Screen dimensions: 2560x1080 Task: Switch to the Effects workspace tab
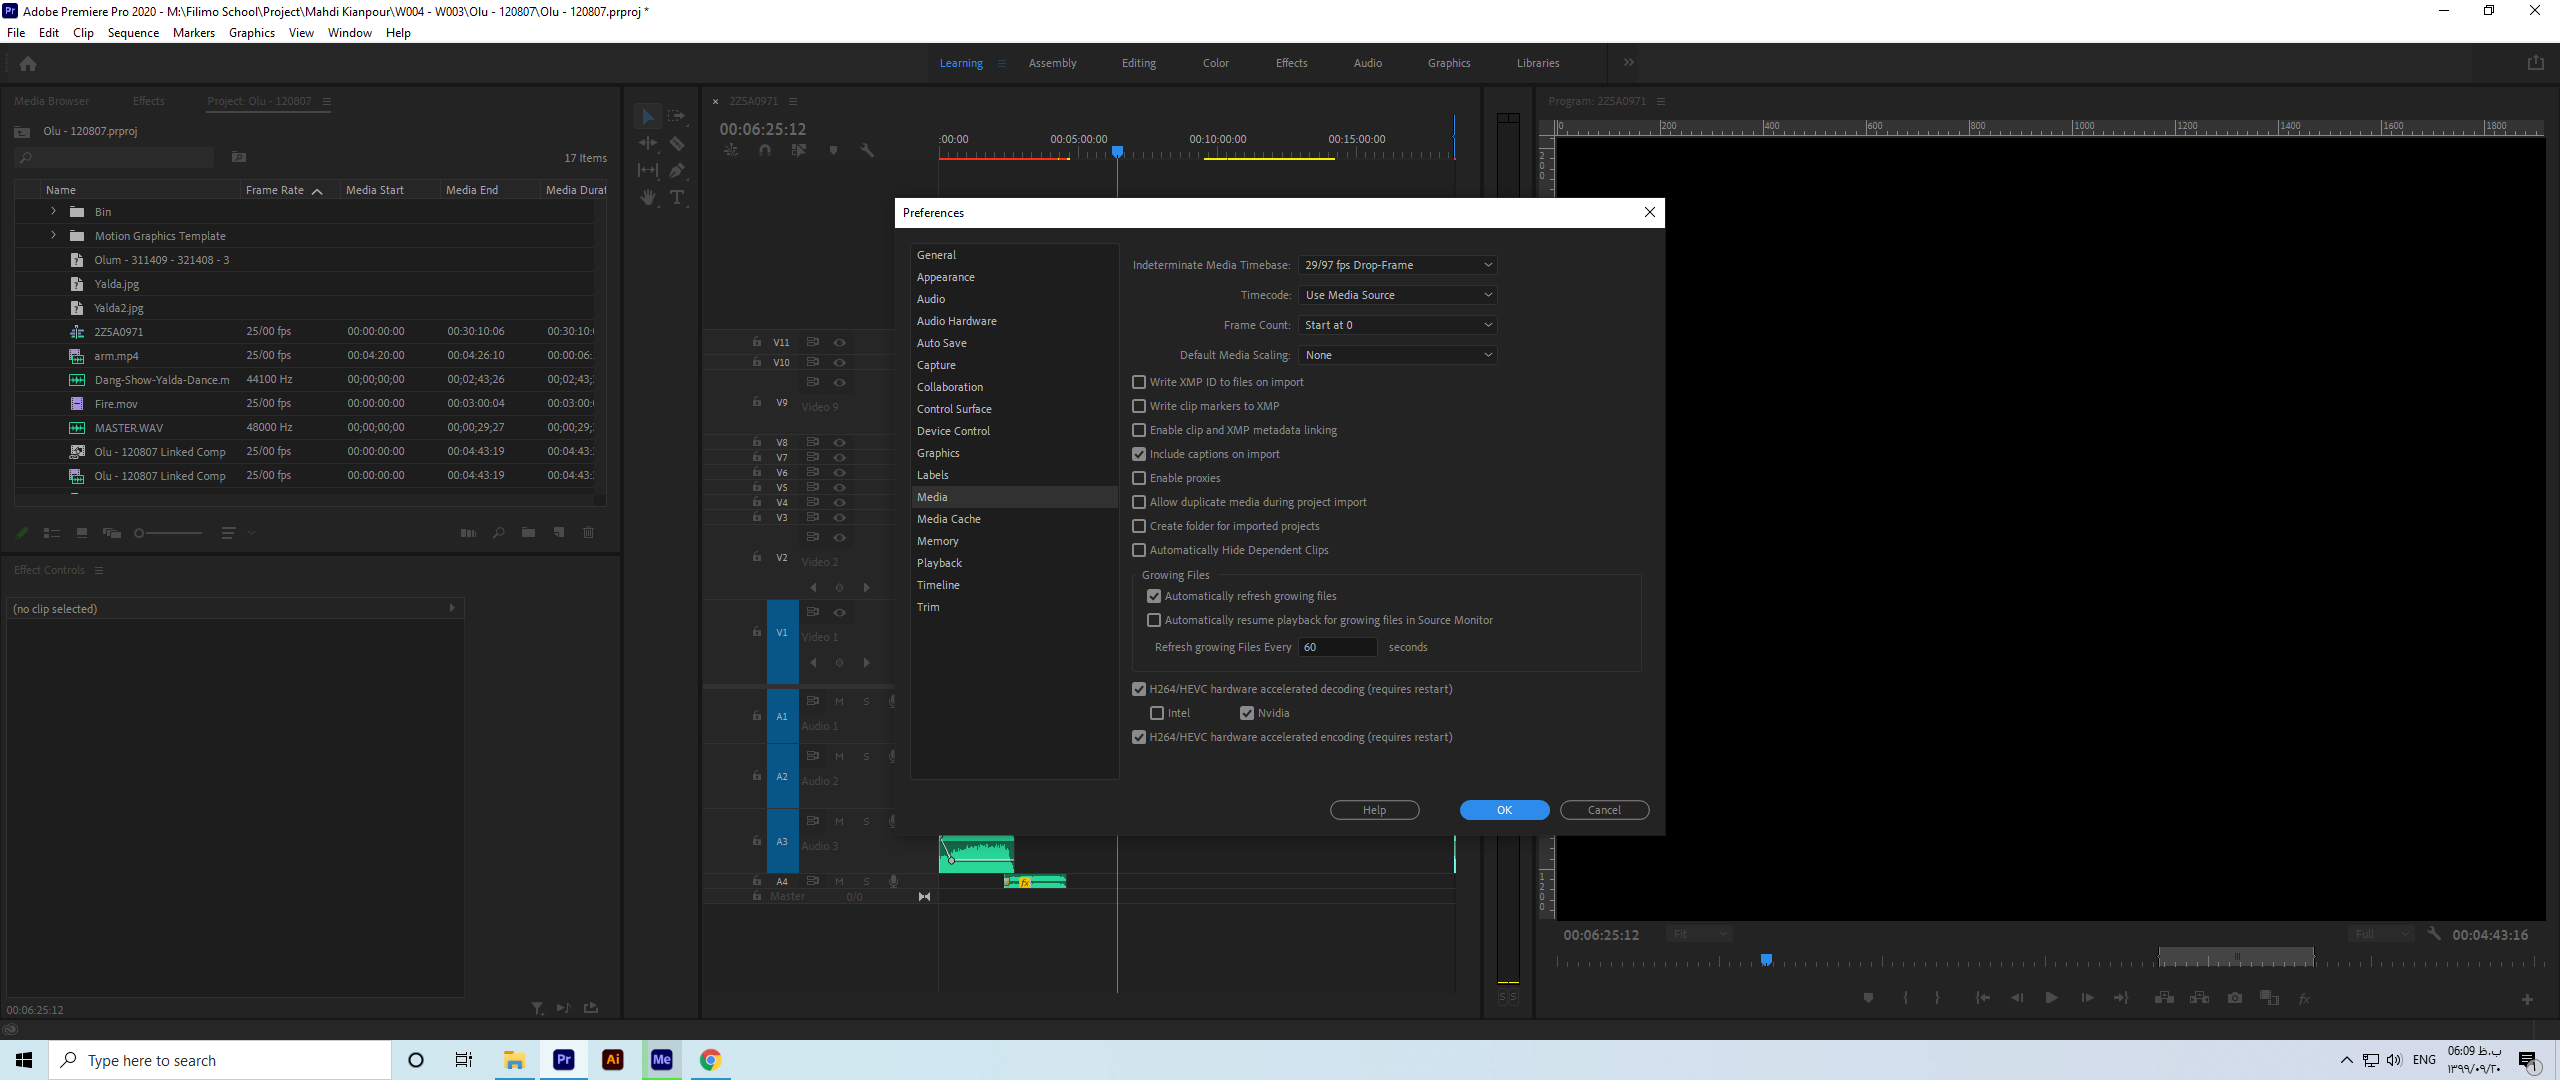(x=1291, y=62)
